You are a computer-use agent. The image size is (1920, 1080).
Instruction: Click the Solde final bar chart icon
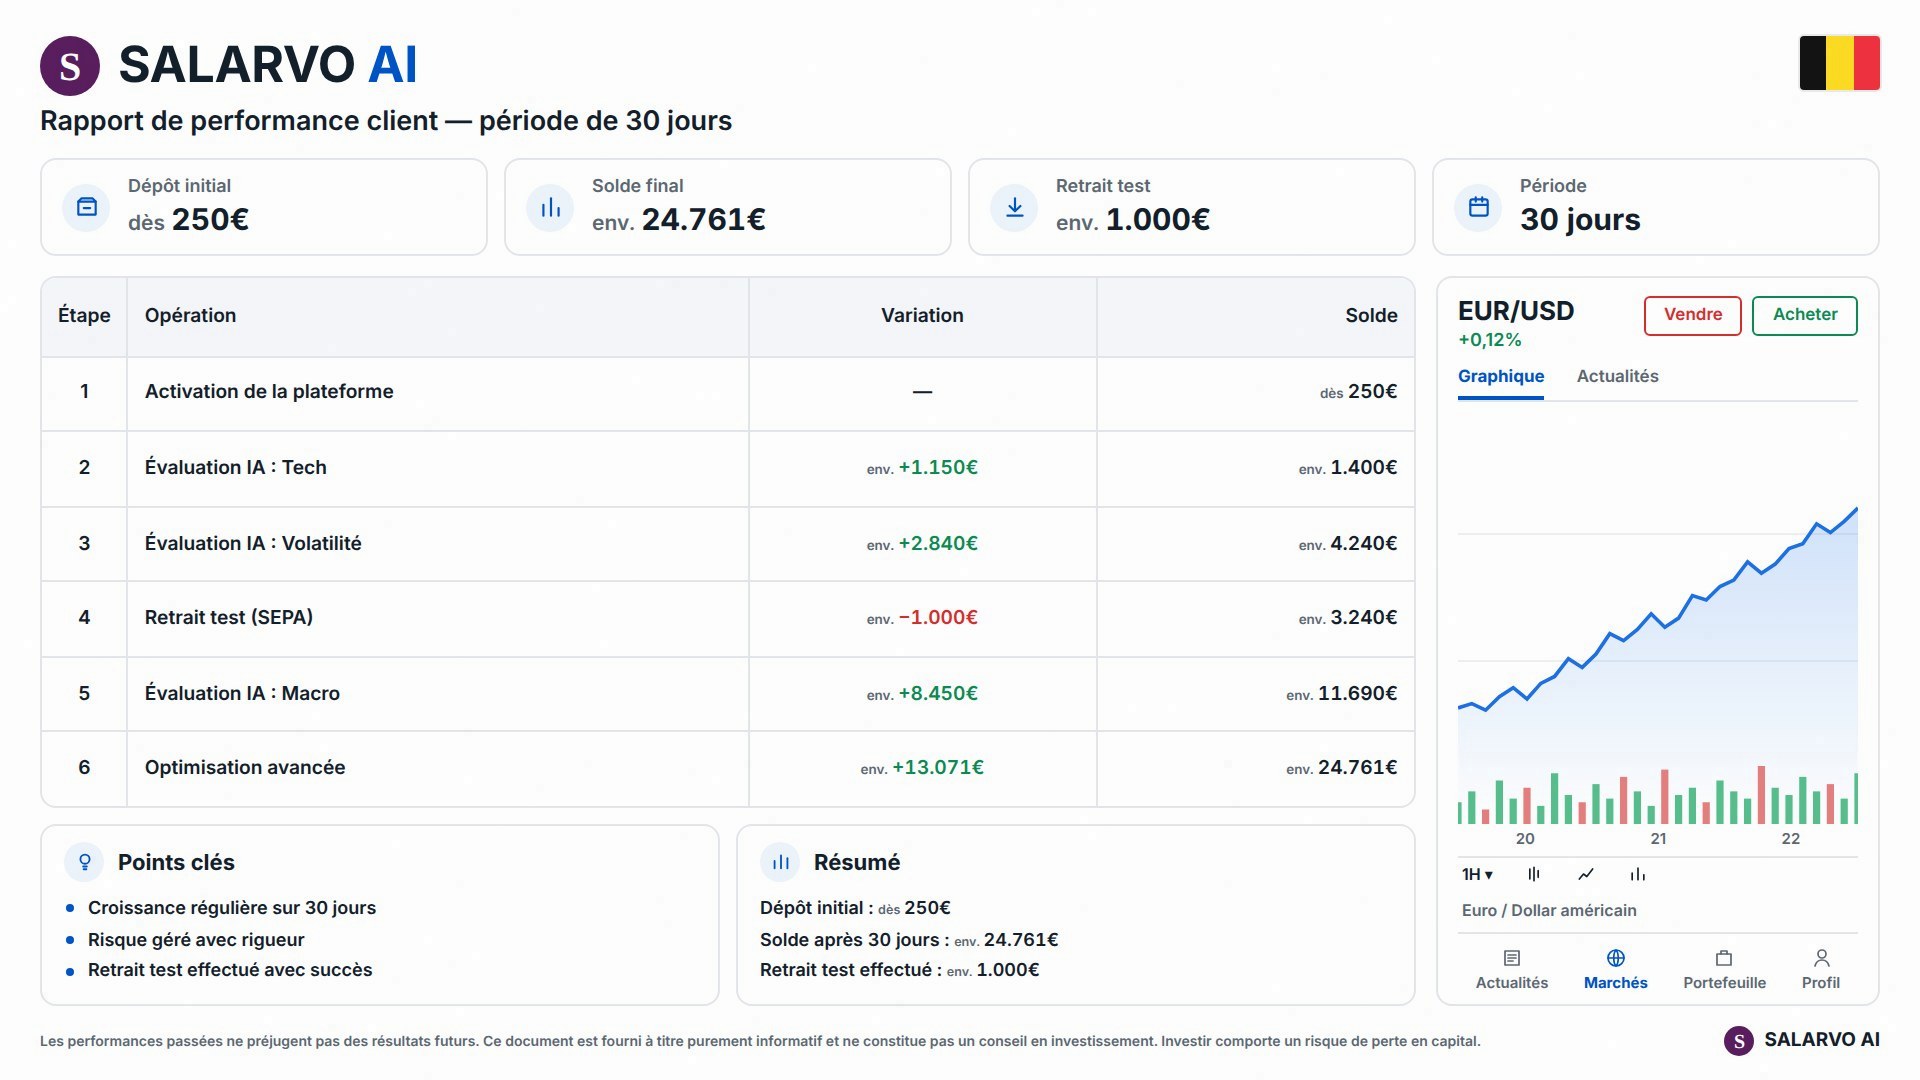coord(550,207)
